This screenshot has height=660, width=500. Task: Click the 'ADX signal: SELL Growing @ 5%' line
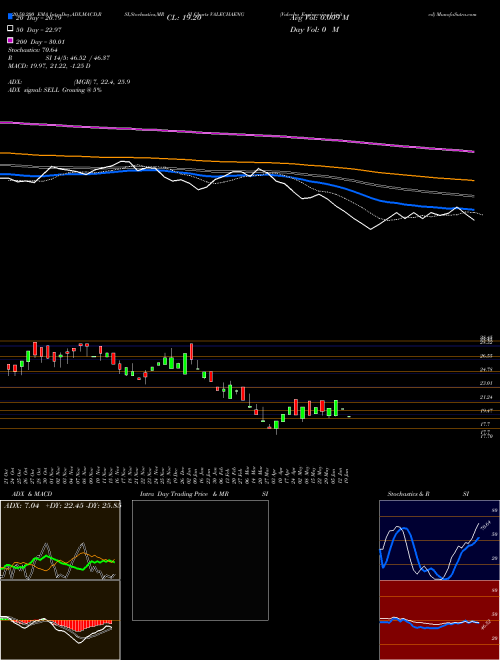[x=55, y=90]
